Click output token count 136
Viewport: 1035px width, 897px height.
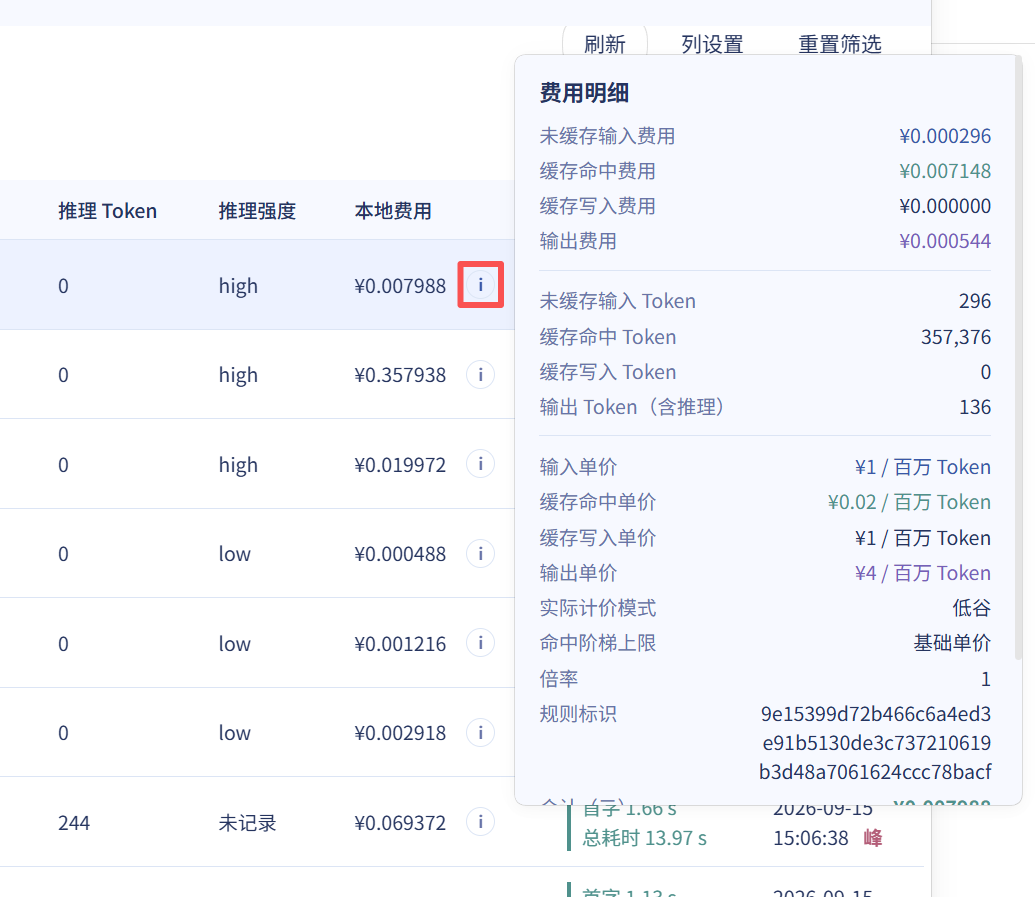(x=975, y=407)
